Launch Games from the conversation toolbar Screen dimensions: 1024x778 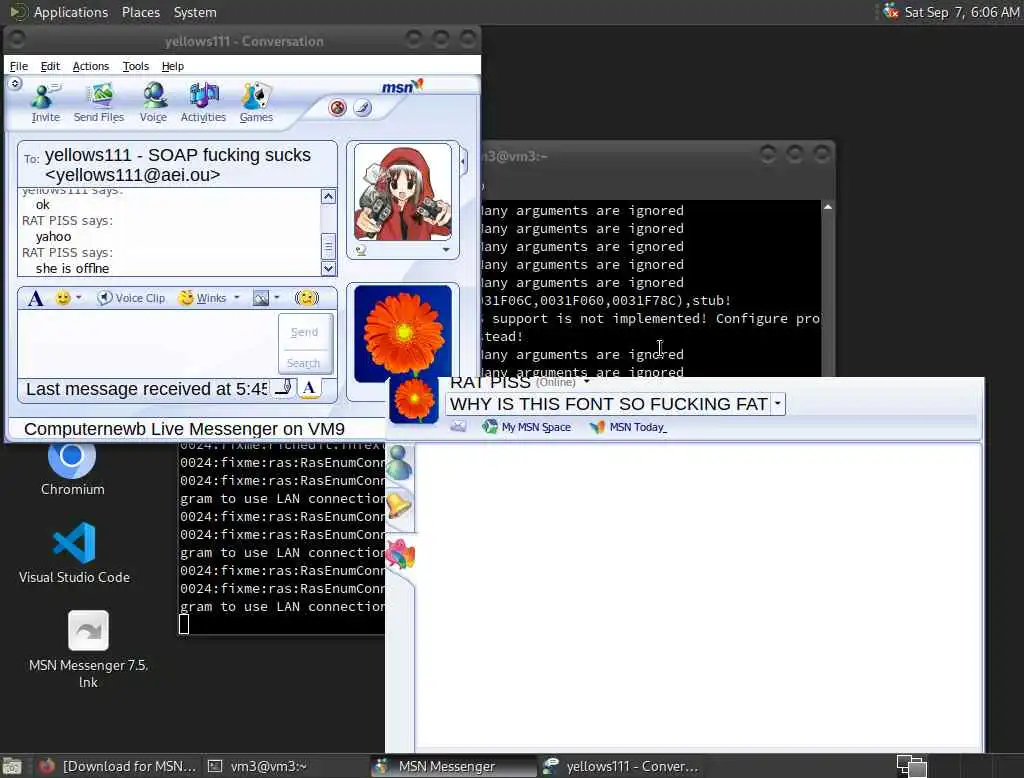(256, 103)
